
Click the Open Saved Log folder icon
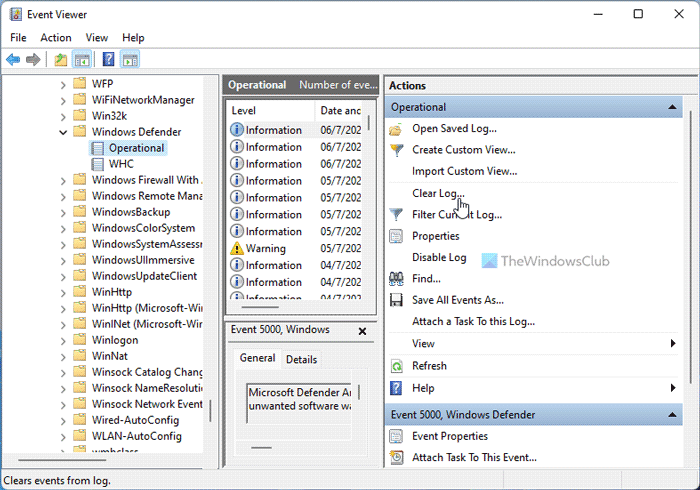[x=396, y=129]
